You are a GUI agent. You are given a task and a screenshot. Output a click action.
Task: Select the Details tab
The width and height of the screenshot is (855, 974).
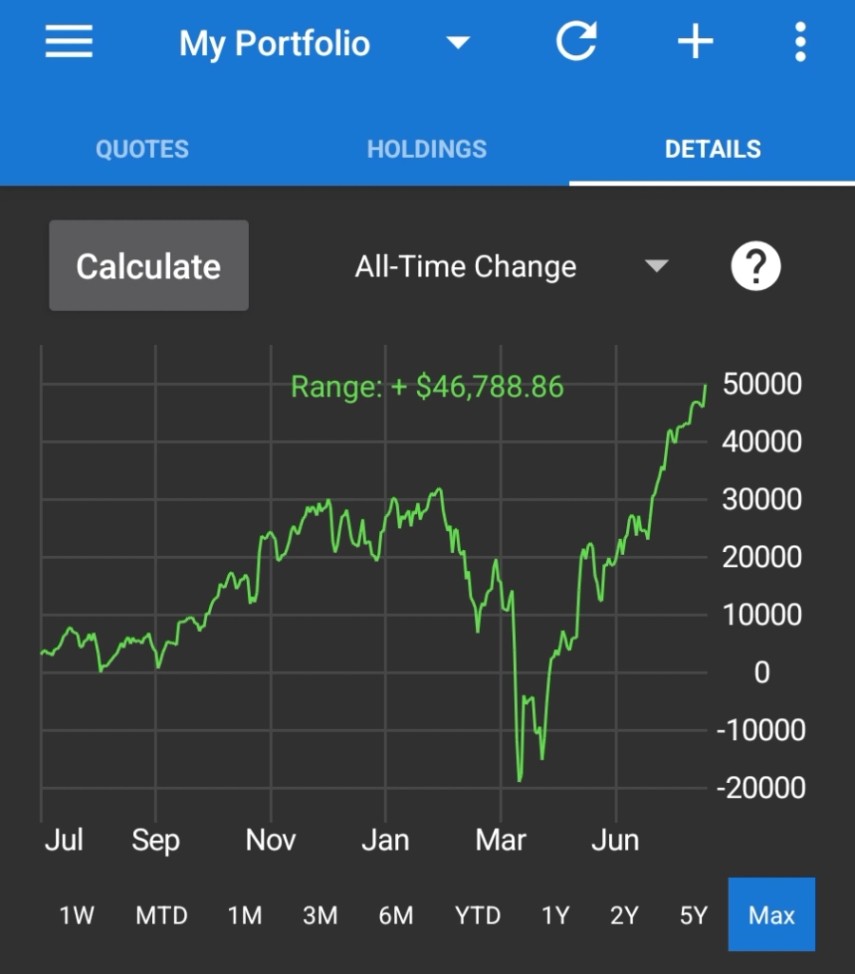point(713,149)
